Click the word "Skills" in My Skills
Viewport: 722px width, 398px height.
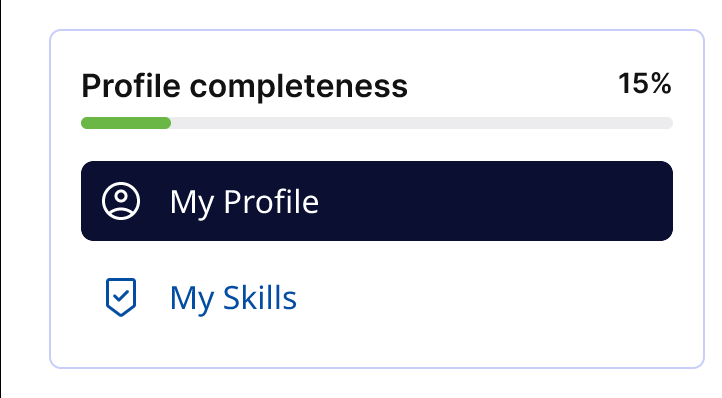(x=260, y=298)
